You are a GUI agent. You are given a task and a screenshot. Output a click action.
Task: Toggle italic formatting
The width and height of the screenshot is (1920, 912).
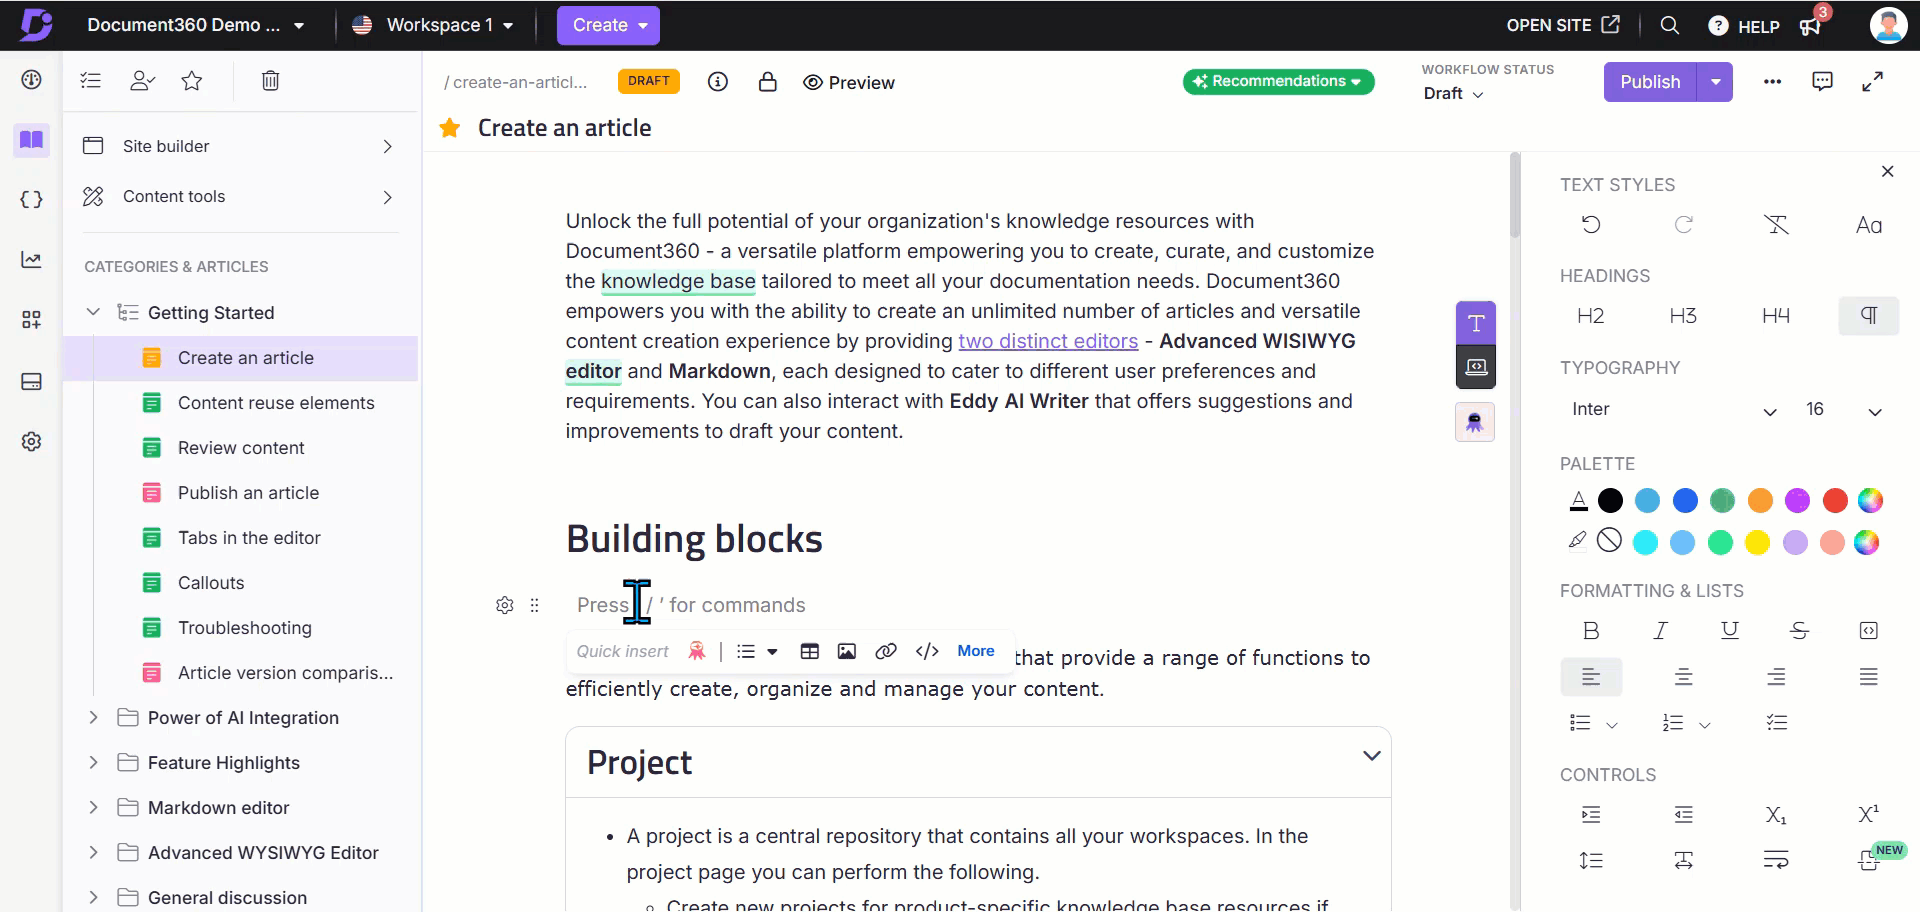pyautogui.click(x=1661, y=630)
